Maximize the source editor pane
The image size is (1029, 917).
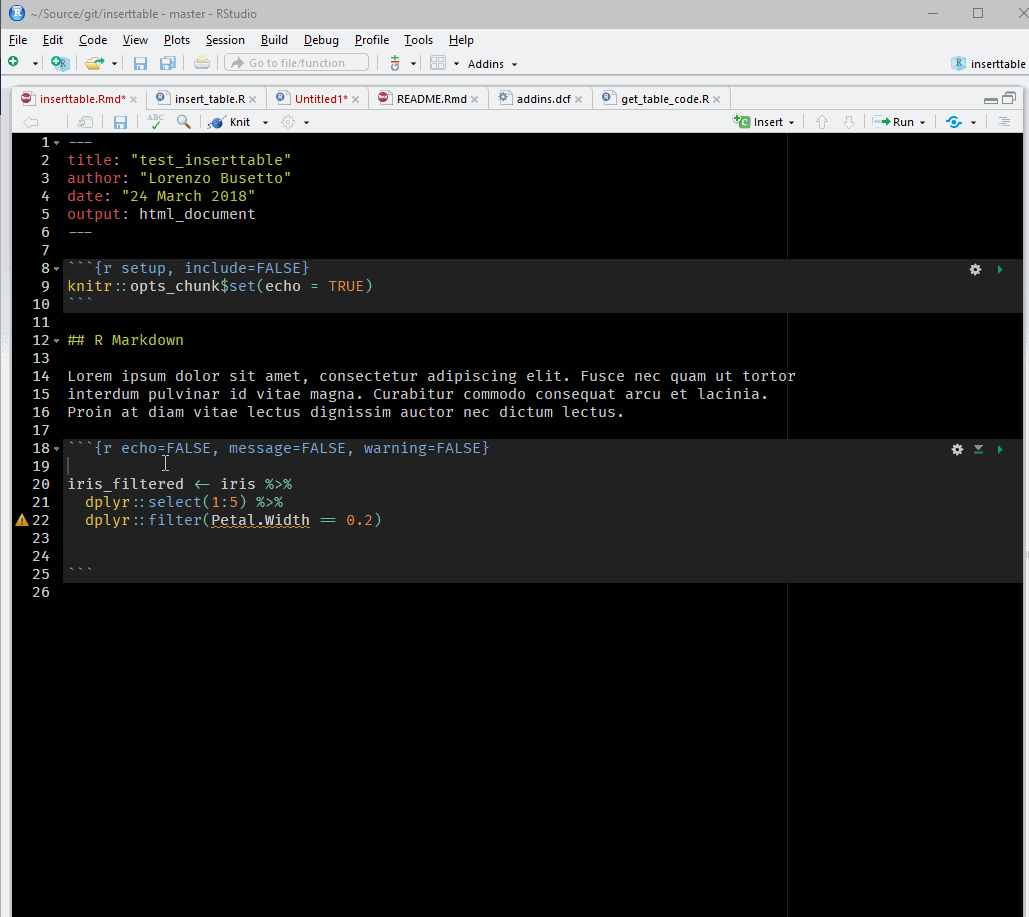coord(1009,98)
